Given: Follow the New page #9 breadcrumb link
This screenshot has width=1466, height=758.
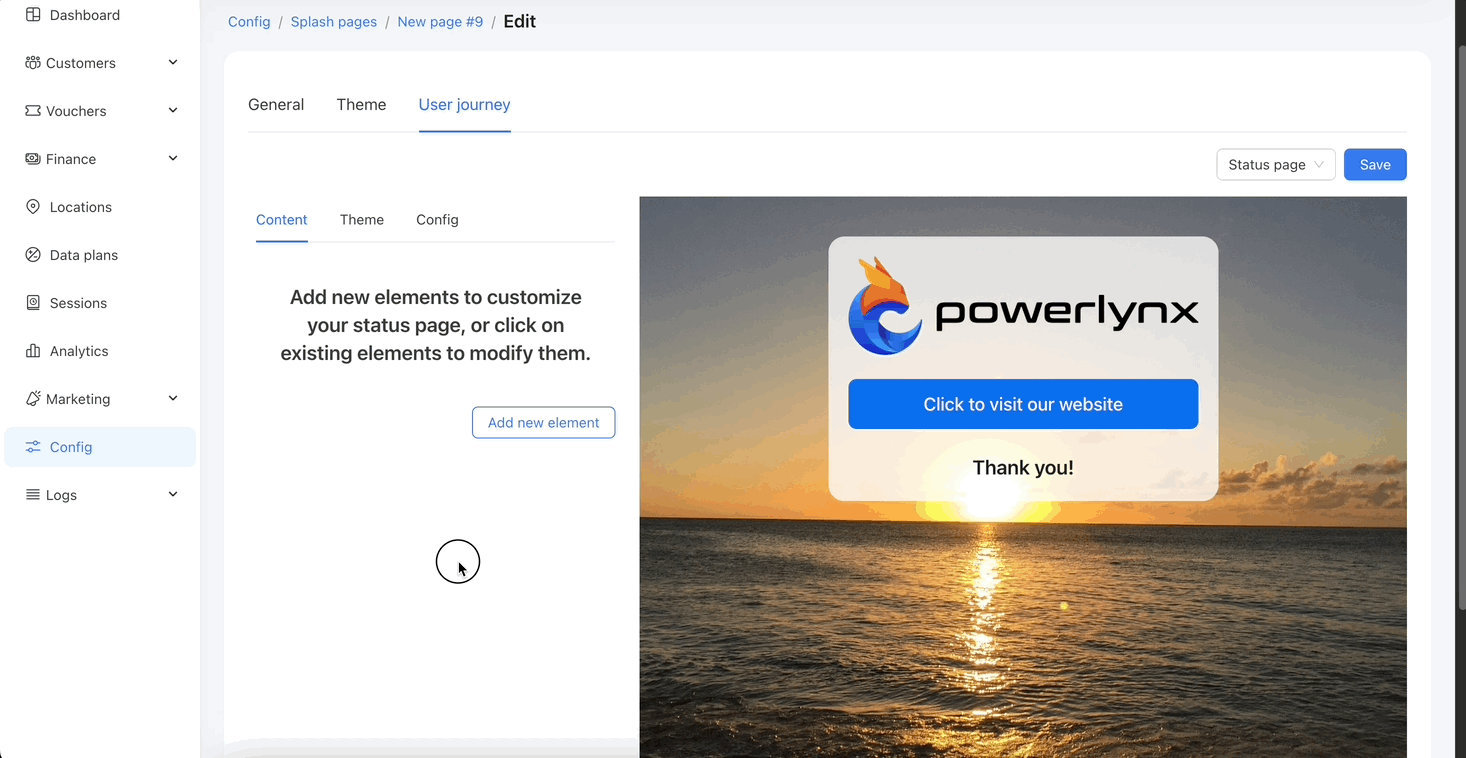Looking at the screenshot, I should pyautogui.click(x=440, y=22).
